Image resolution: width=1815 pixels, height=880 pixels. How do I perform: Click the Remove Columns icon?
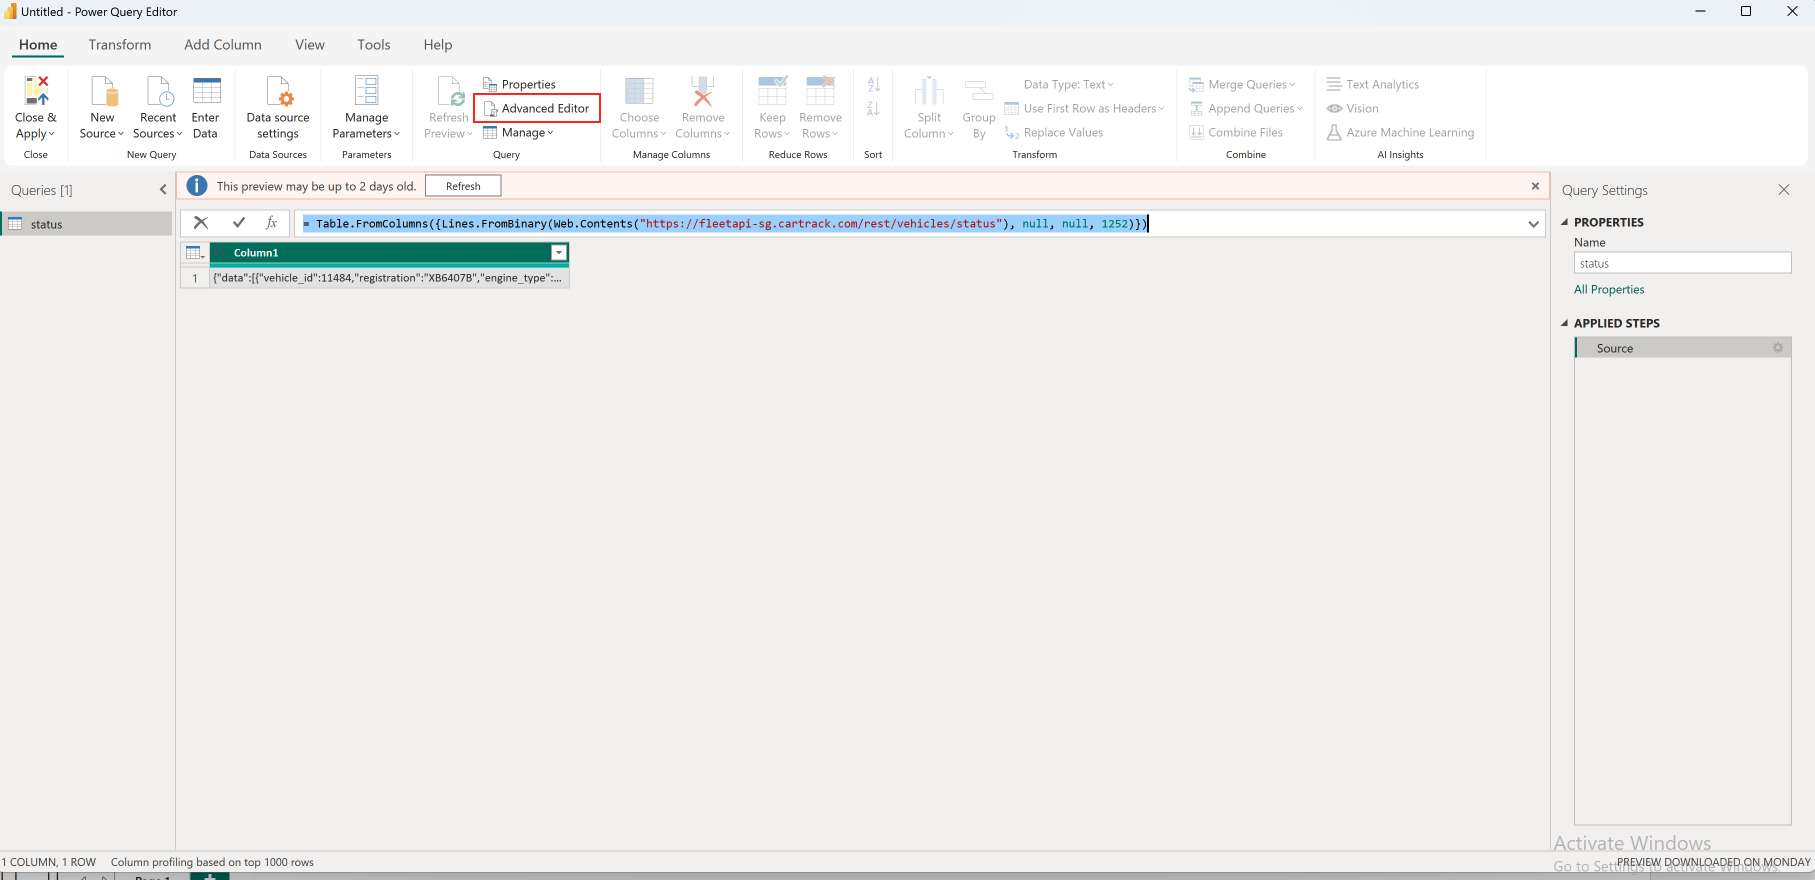(703, 91)
